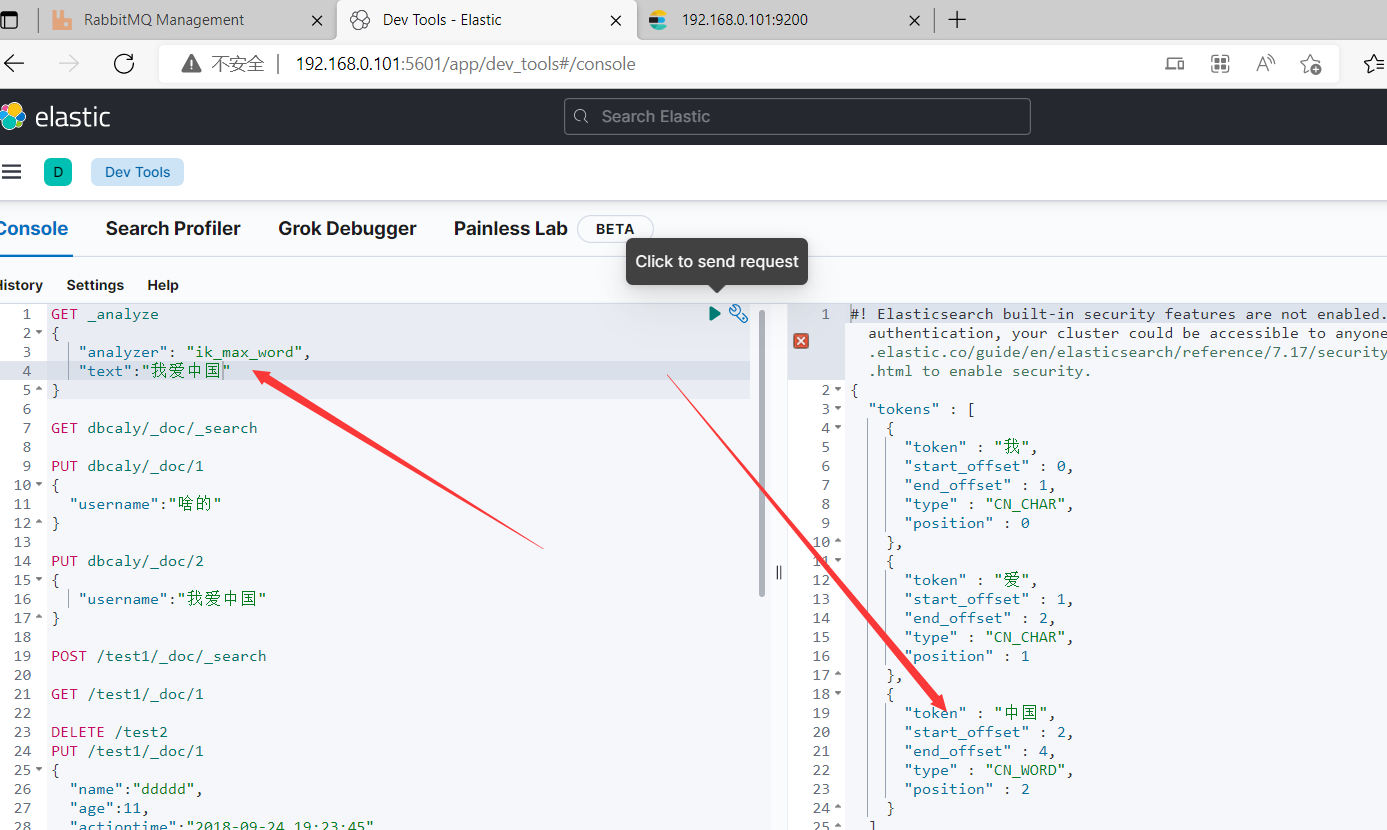The image size is (1387, 830).
Task: Click the red error marker in the output gutter
Action: [801, 342]
